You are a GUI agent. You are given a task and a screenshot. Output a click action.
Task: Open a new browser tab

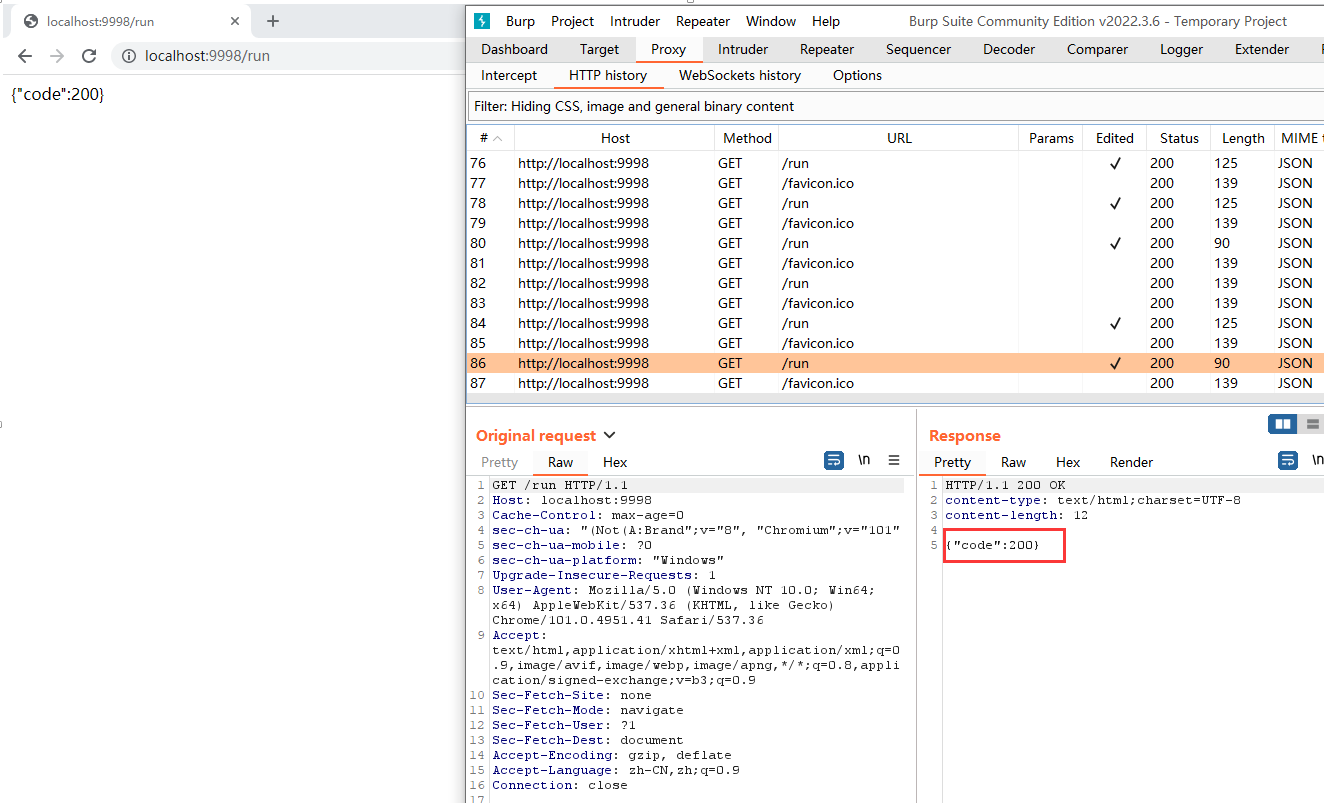click(x=273, y=21)
